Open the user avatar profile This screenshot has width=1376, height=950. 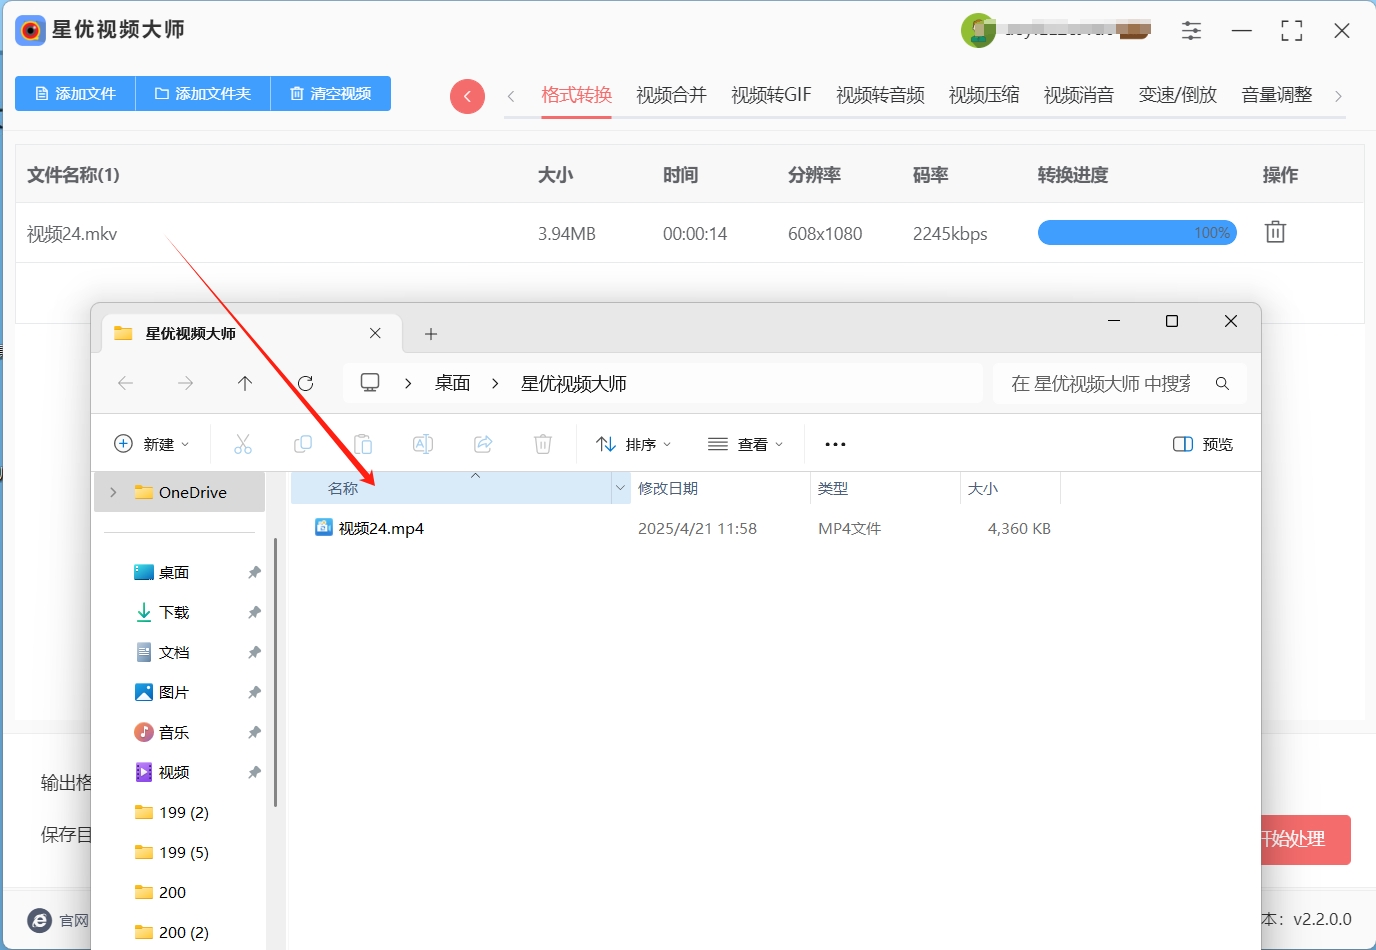coord(978,31)
